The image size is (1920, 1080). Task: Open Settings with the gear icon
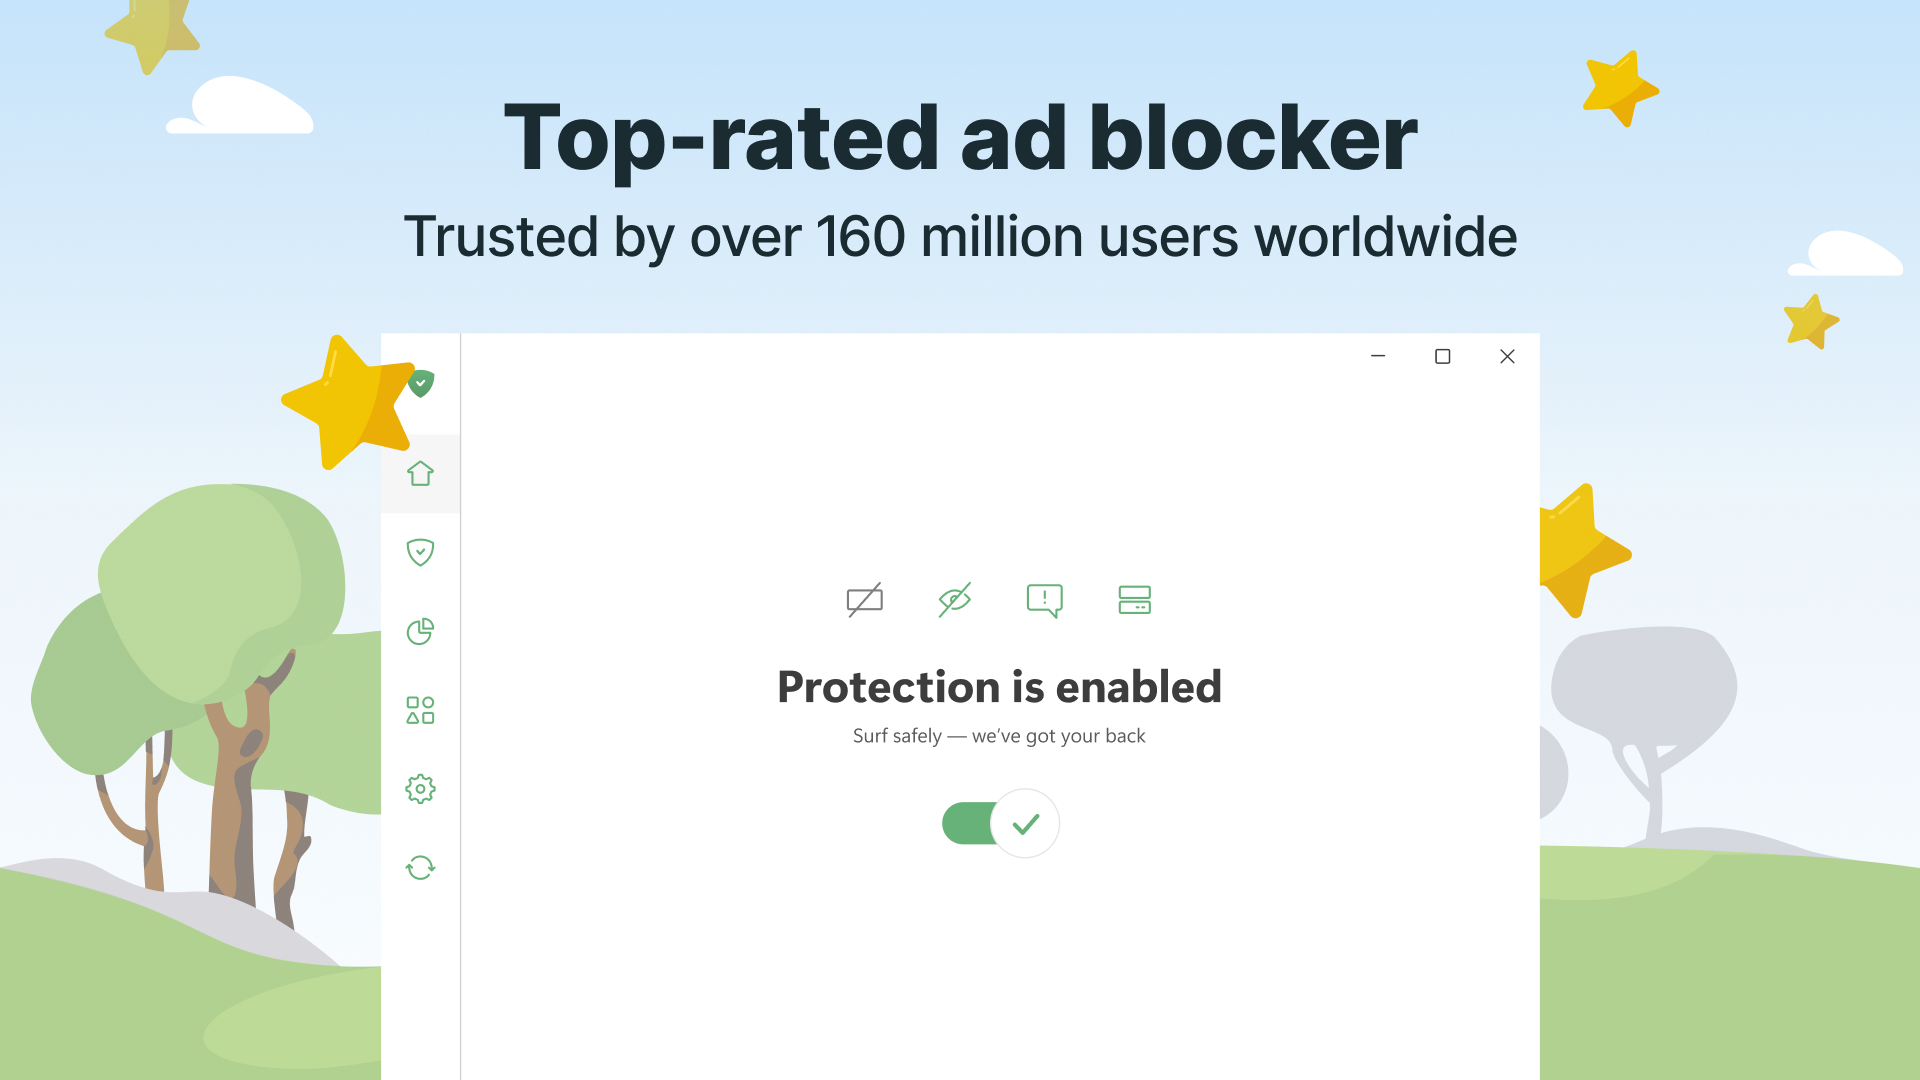point(421,788)
